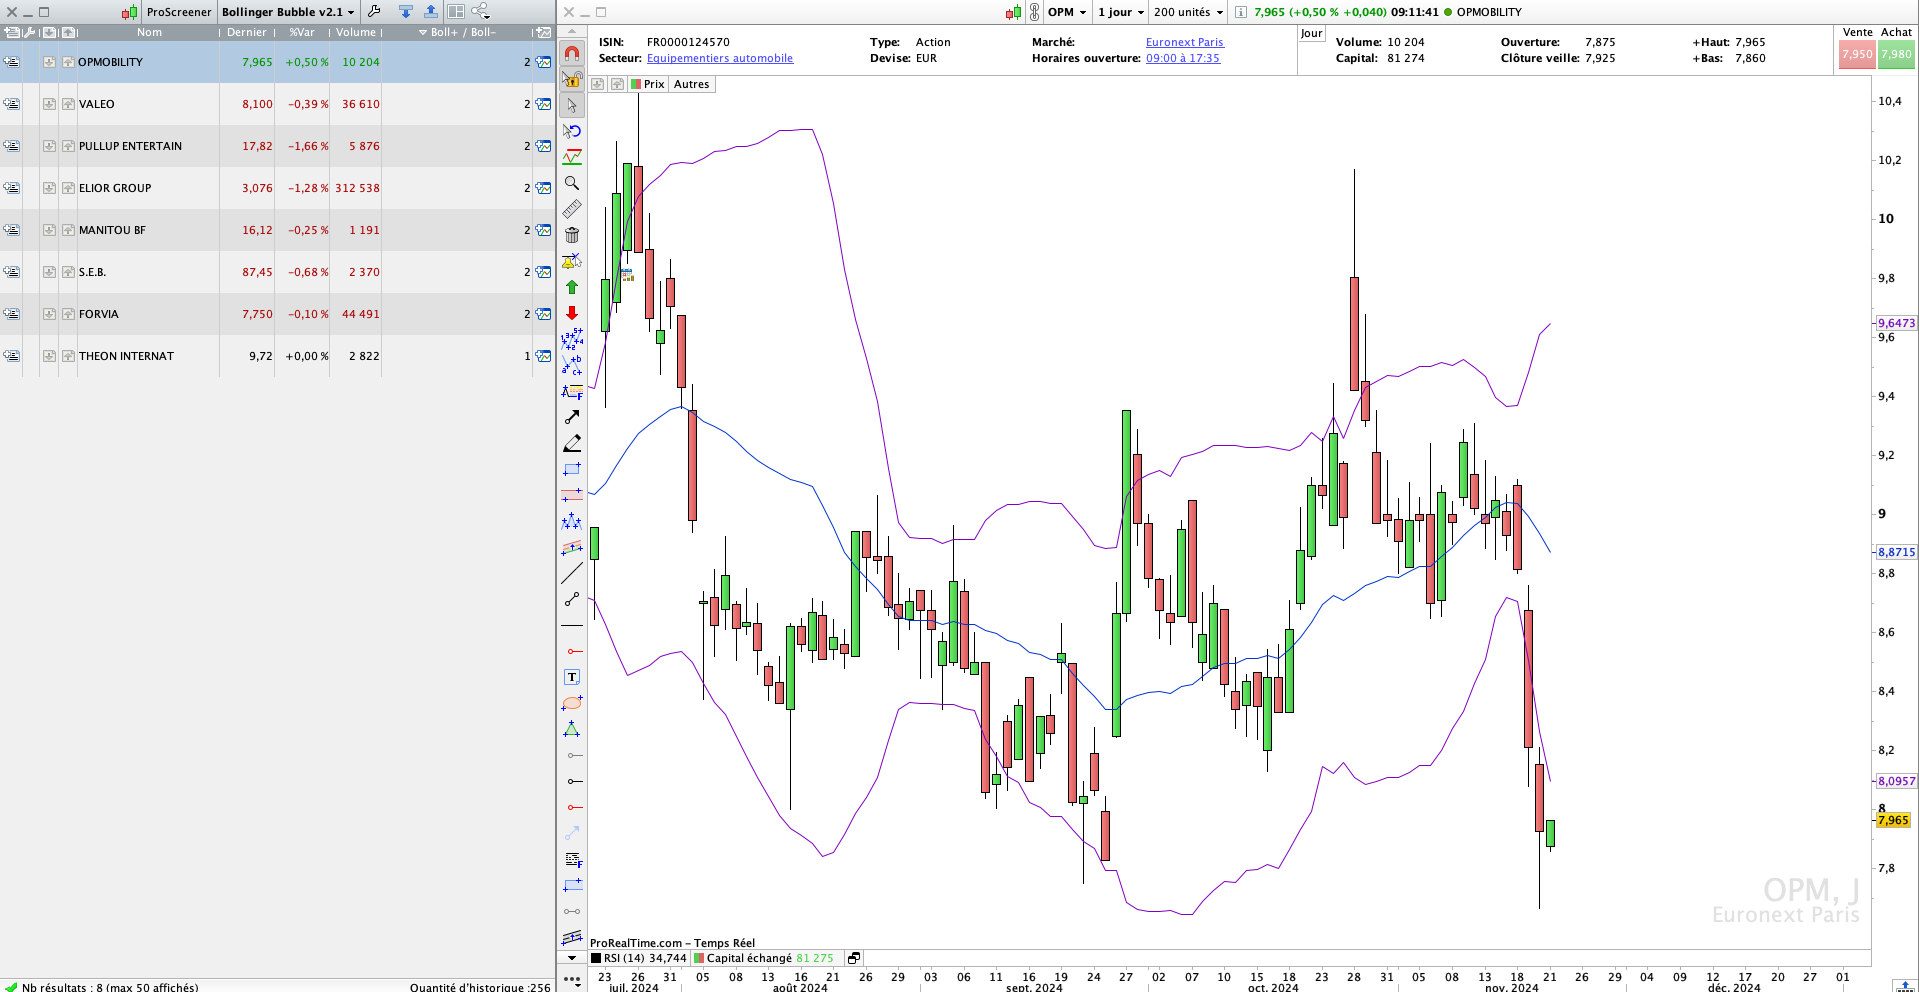Viewport: 1919px width, 992px height.
Task: Select the magnifier zoom tool
Action: pos(572,183)
